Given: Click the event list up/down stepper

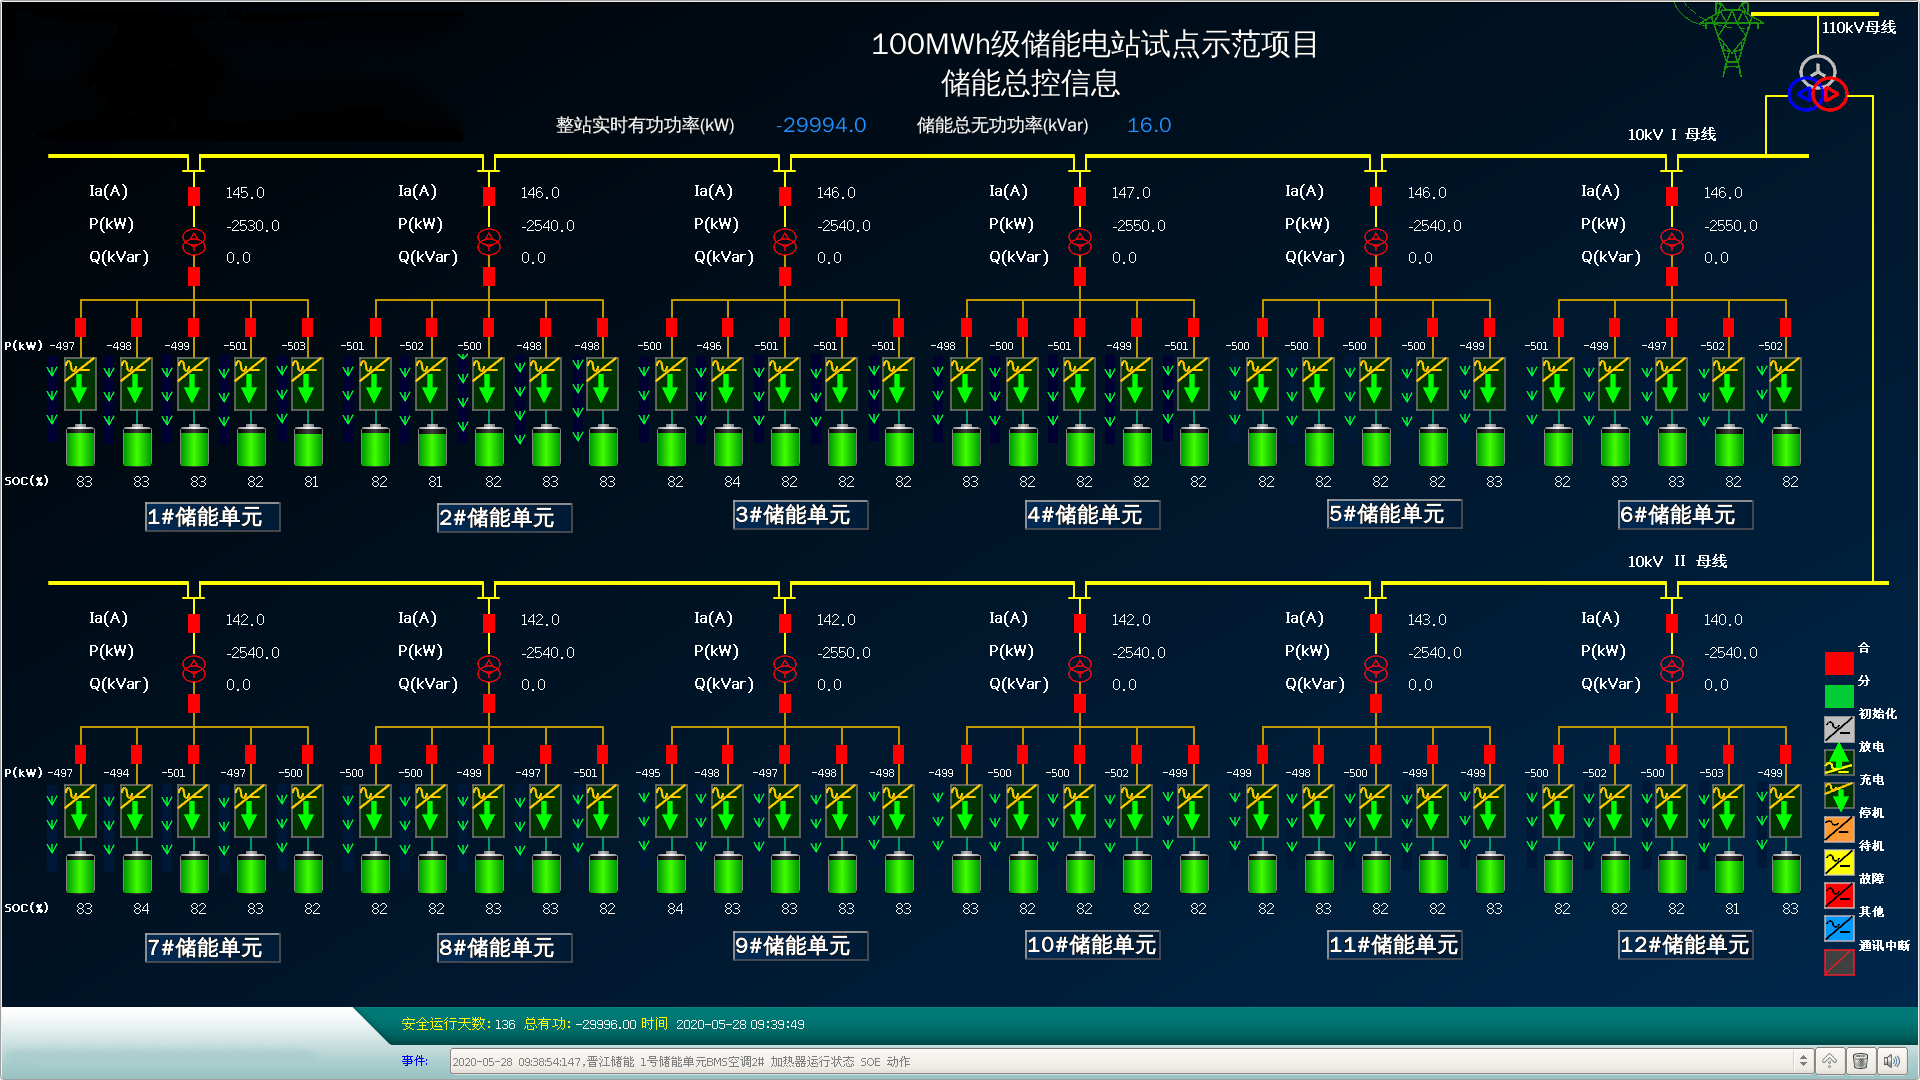Looking at the screenshot, I should (1803, 1061).
